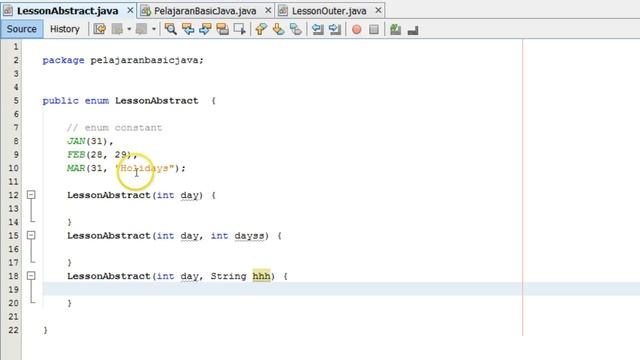Select the Source view button

click(x=22, y=29)
